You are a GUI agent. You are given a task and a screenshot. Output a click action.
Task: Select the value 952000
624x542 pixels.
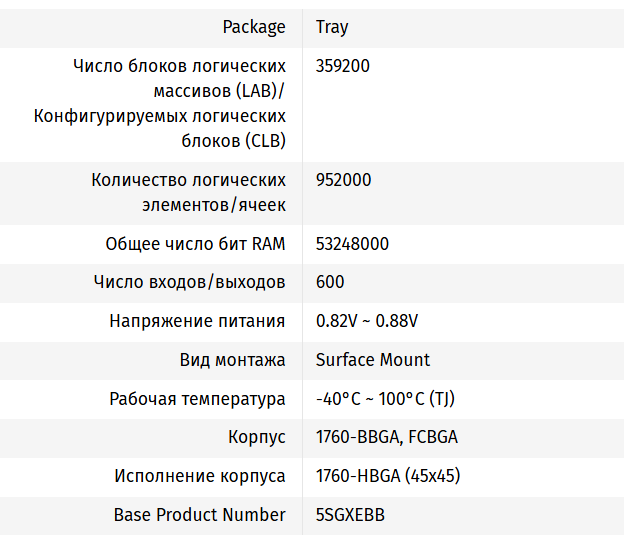(x=343, y=180)
